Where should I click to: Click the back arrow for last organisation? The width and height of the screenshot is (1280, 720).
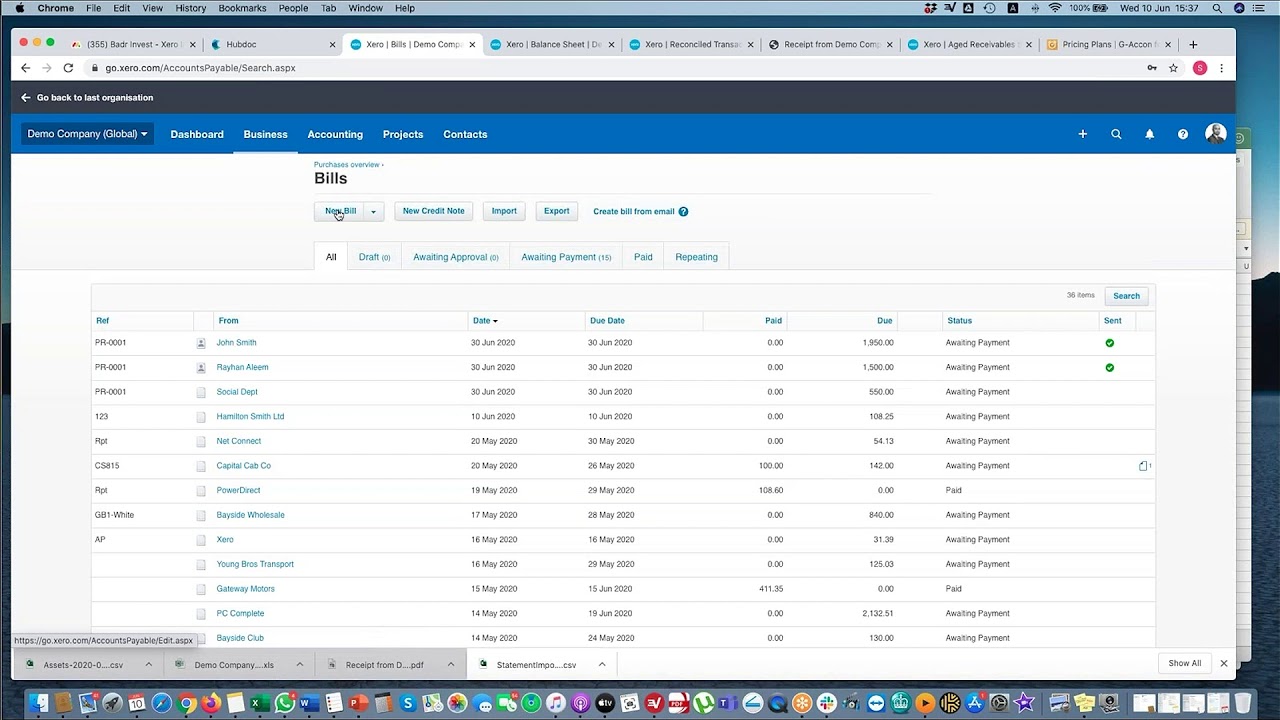pyautogui.click(x=26, y=98)
